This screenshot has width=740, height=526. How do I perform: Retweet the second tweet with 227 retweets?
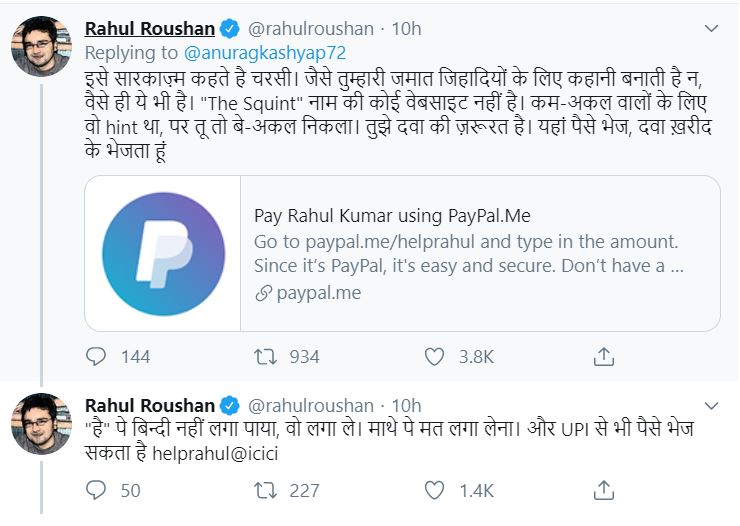click(x=265, y=490)
